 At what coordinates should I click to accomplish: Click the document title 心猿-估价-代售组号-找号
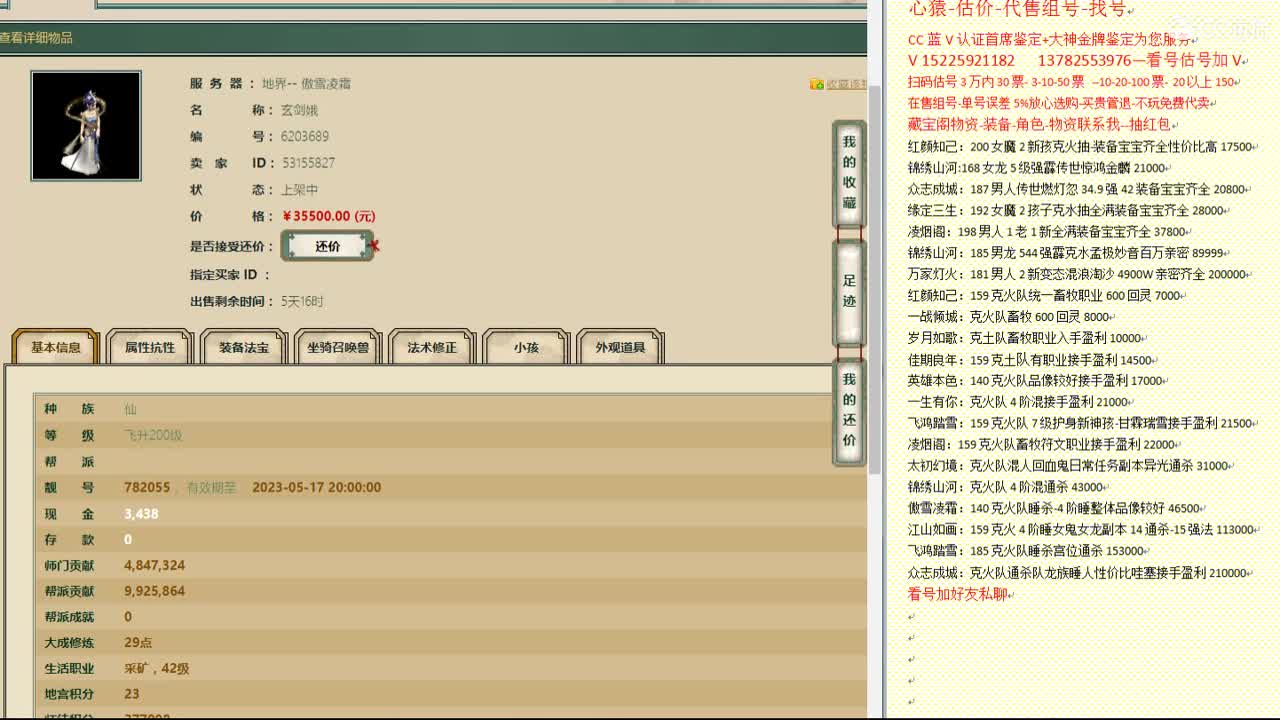1017,10
